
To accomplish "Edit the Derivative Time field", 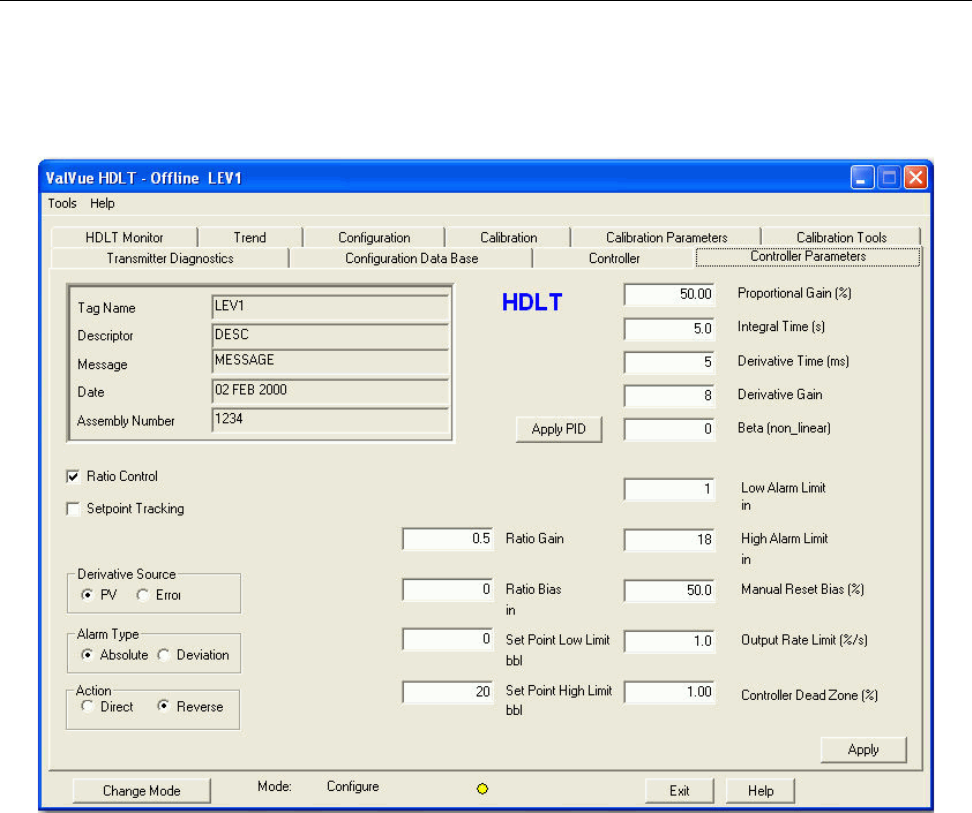I will pyautogui.click(x=669, y=362).
